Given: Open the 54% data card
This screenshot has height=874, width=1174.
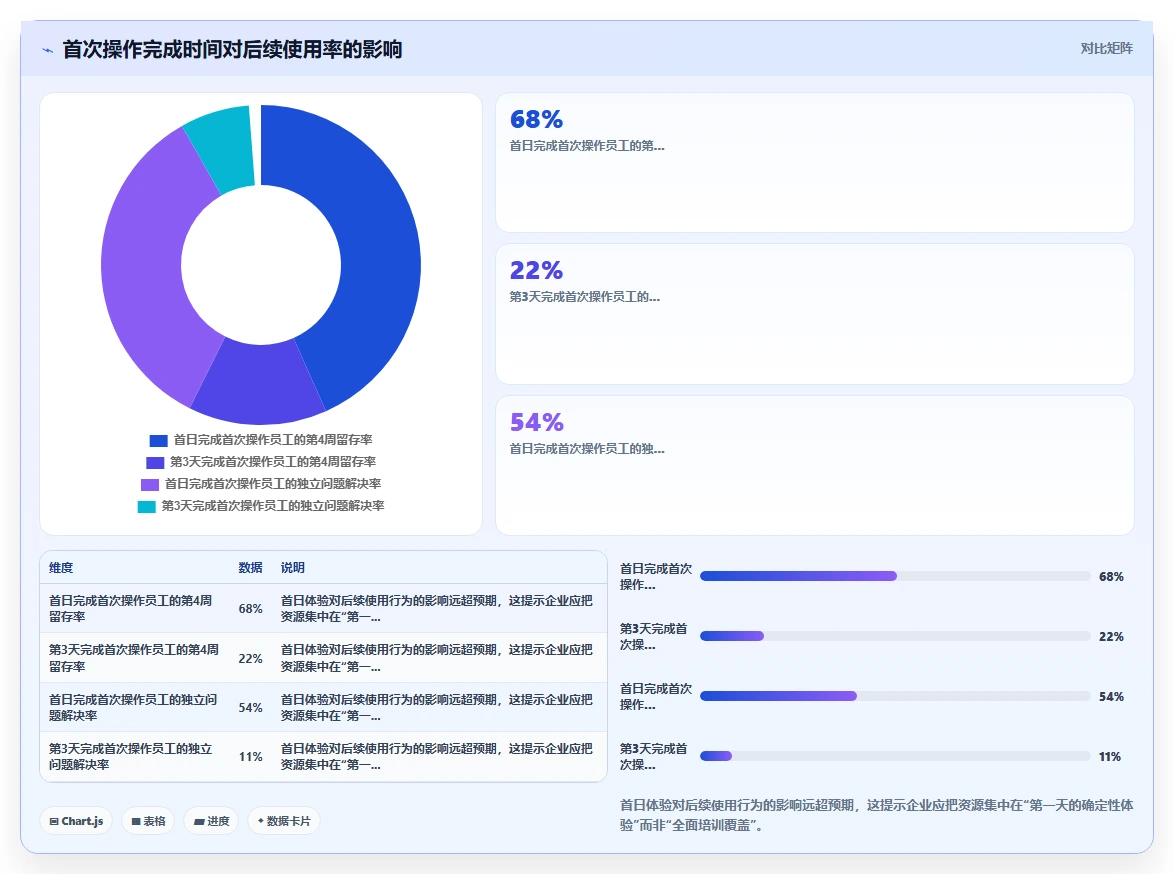Looking at the screenshot, I should 815,465.
